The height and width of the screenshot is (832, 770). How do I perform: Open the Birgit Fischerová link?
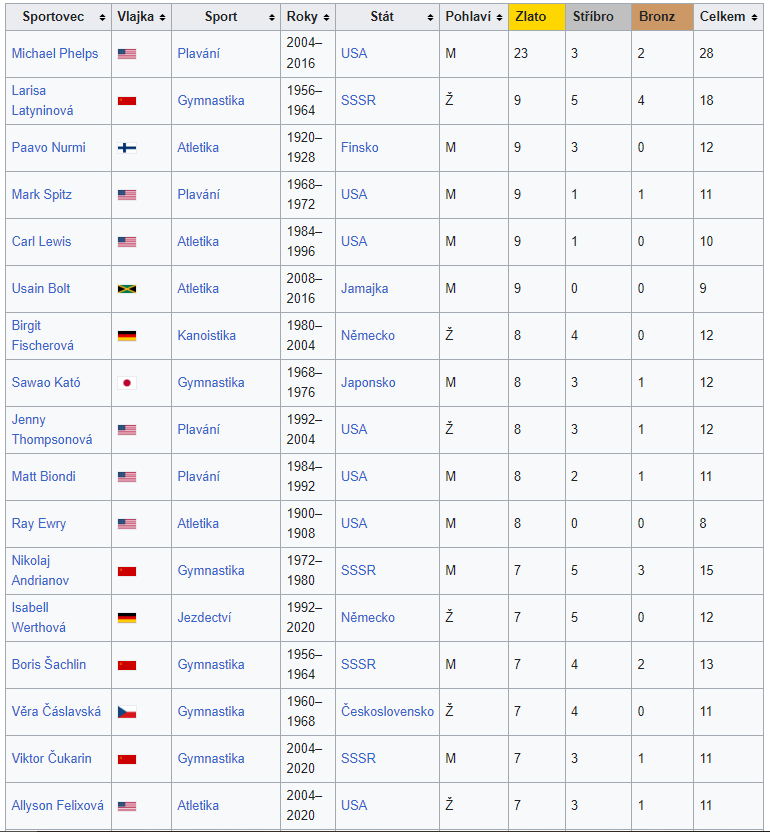[x=42, y=335]
